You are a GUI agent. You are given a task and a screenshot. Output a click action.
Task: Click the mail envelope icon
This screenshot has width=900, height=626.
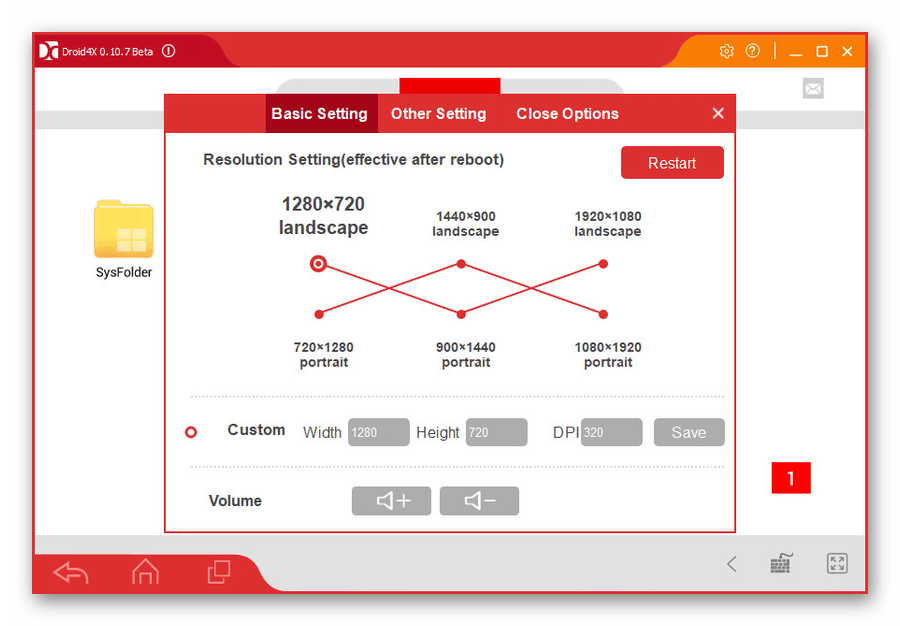click(x=813, y=89)
